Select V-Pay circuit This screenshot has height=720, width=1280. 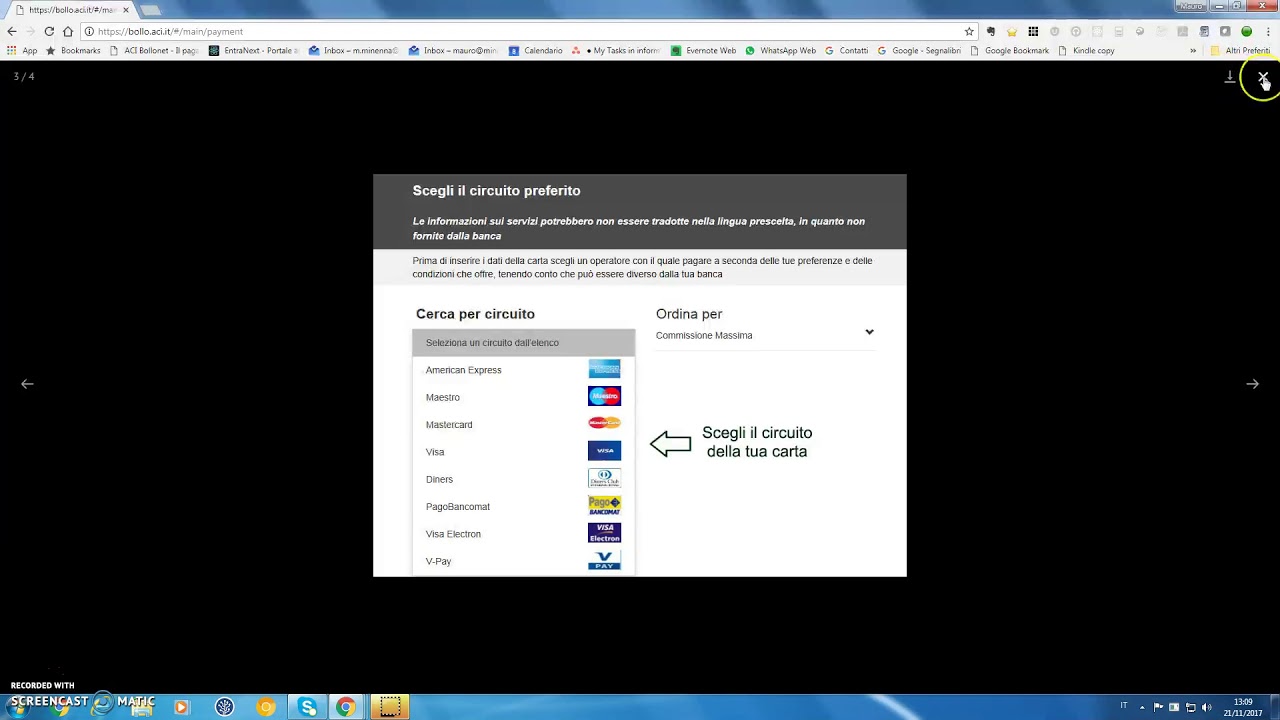pos(523,561)
